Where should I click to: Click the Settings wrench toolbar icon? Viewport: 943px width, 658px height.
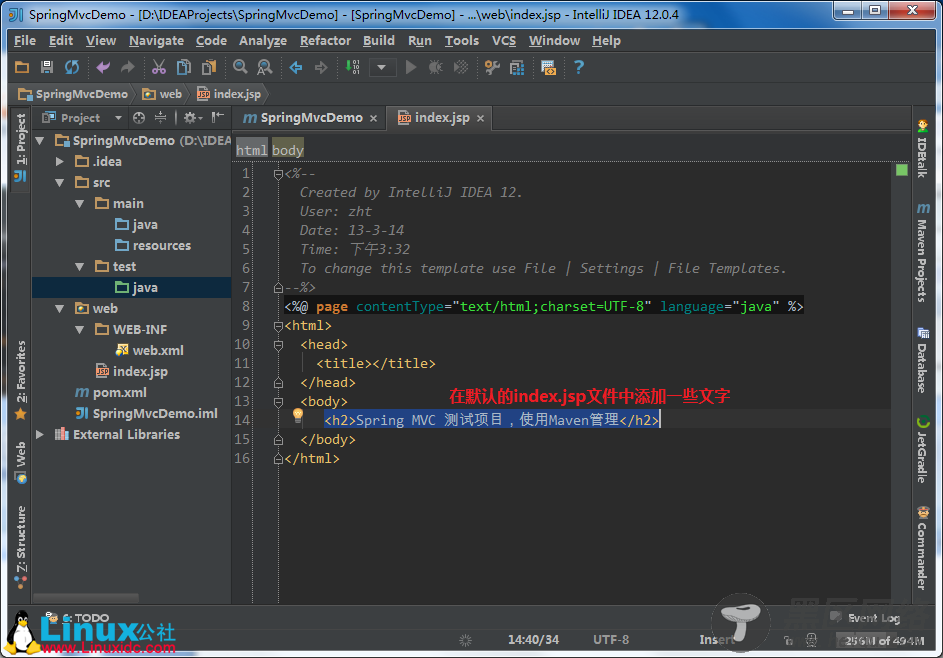coord(492,67)
